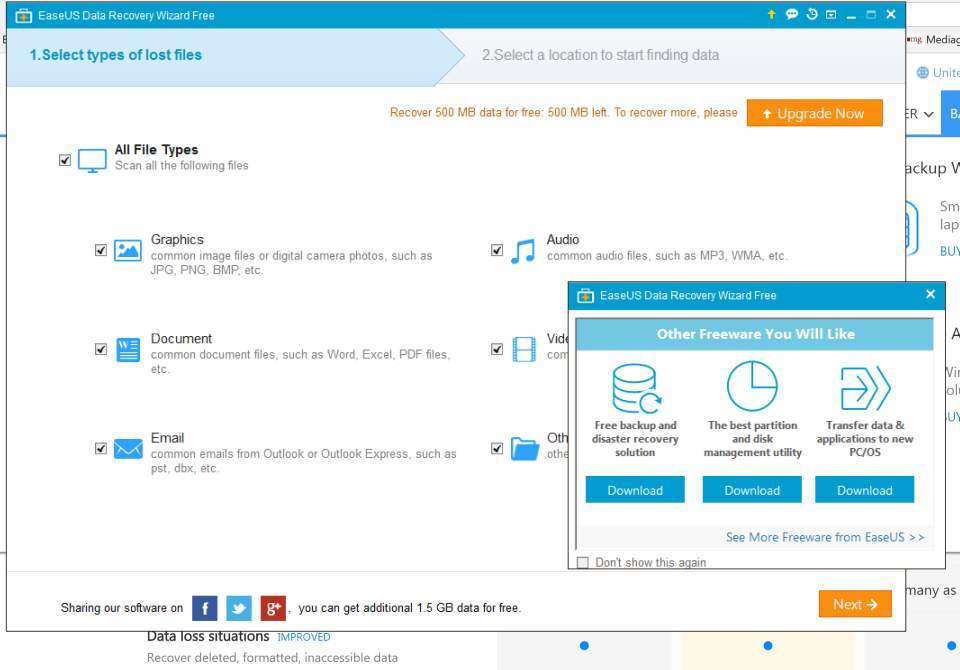Click the Video film strip icon
The width and height of the screenshot is (960, 670).
point(524,350)
